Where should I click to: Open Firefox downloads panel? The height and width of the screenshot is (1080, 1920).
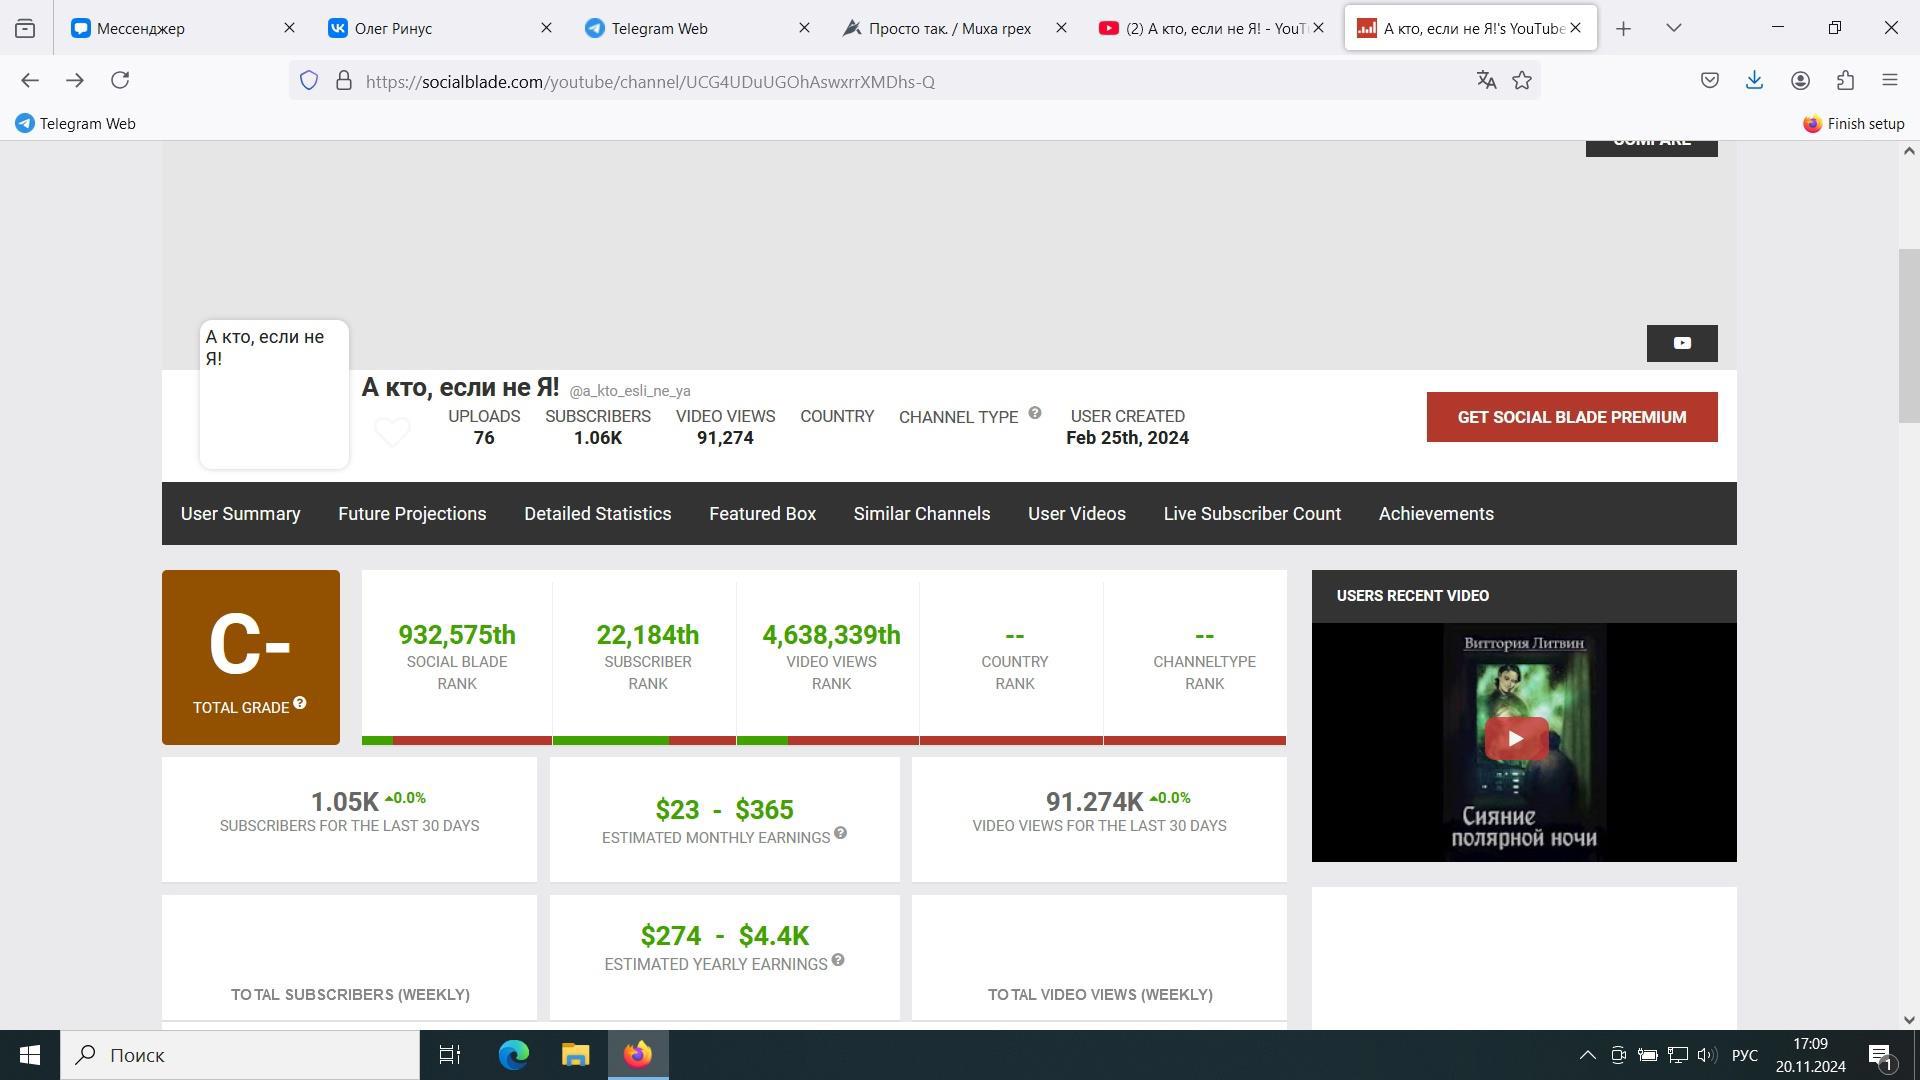[x=1754, y=81]
